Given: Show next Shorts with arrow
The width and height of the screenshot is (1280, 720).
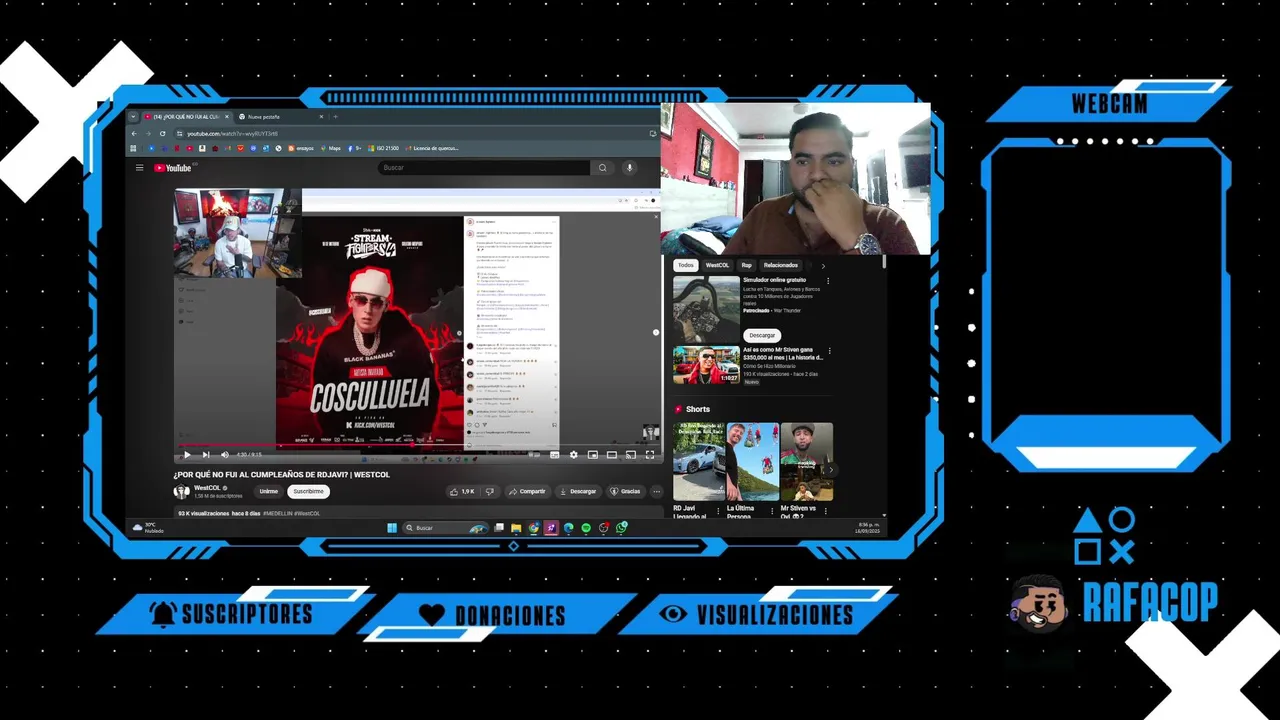Looking at the screenshot, I should [831, 469].
